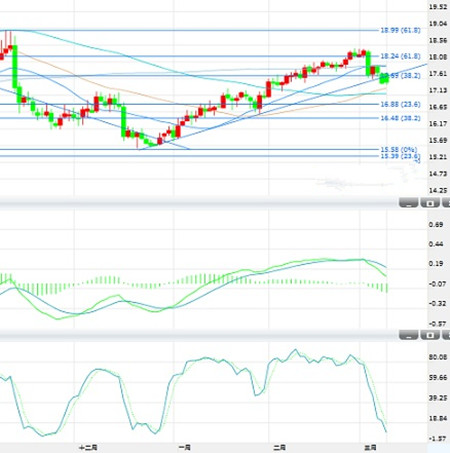The width and height of the screenshot is (450, 453).
Task: Minimize the MACD indicator panel
Action: coord(408,203)
